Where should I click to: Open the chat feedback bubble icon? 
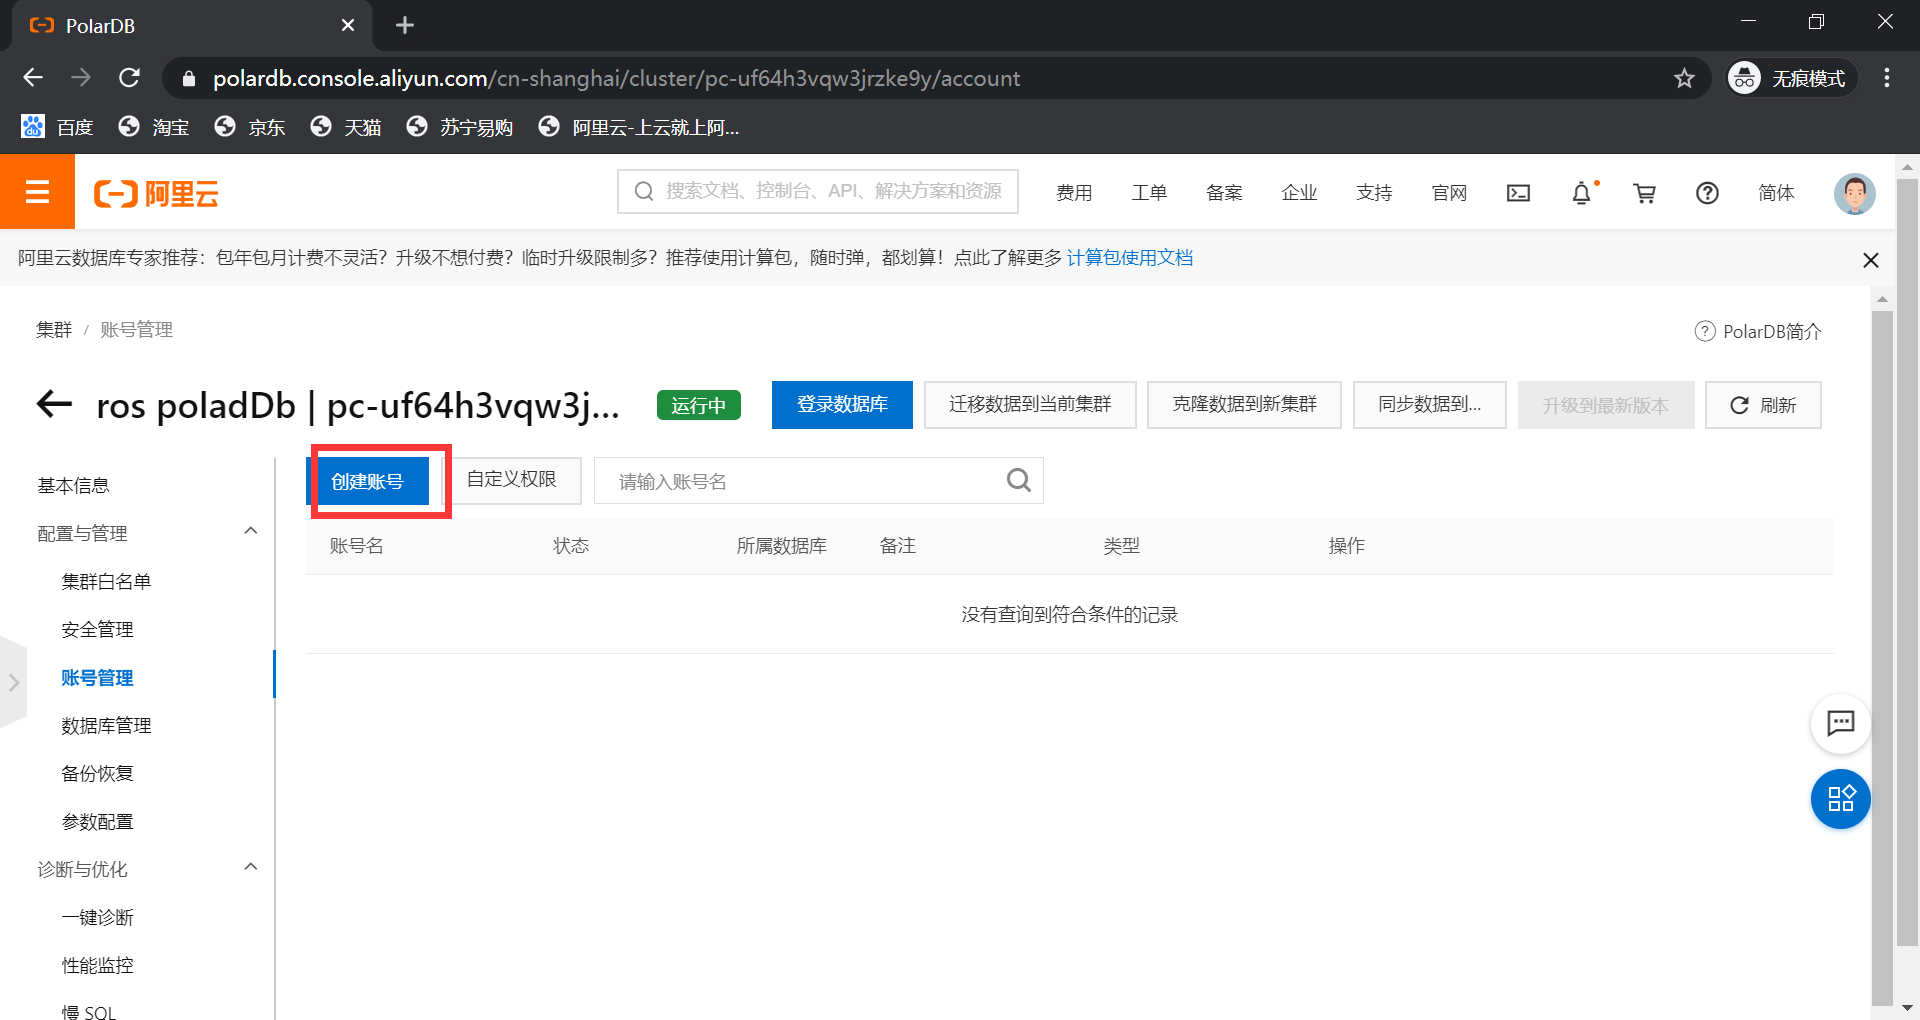tap(1840, 723)
